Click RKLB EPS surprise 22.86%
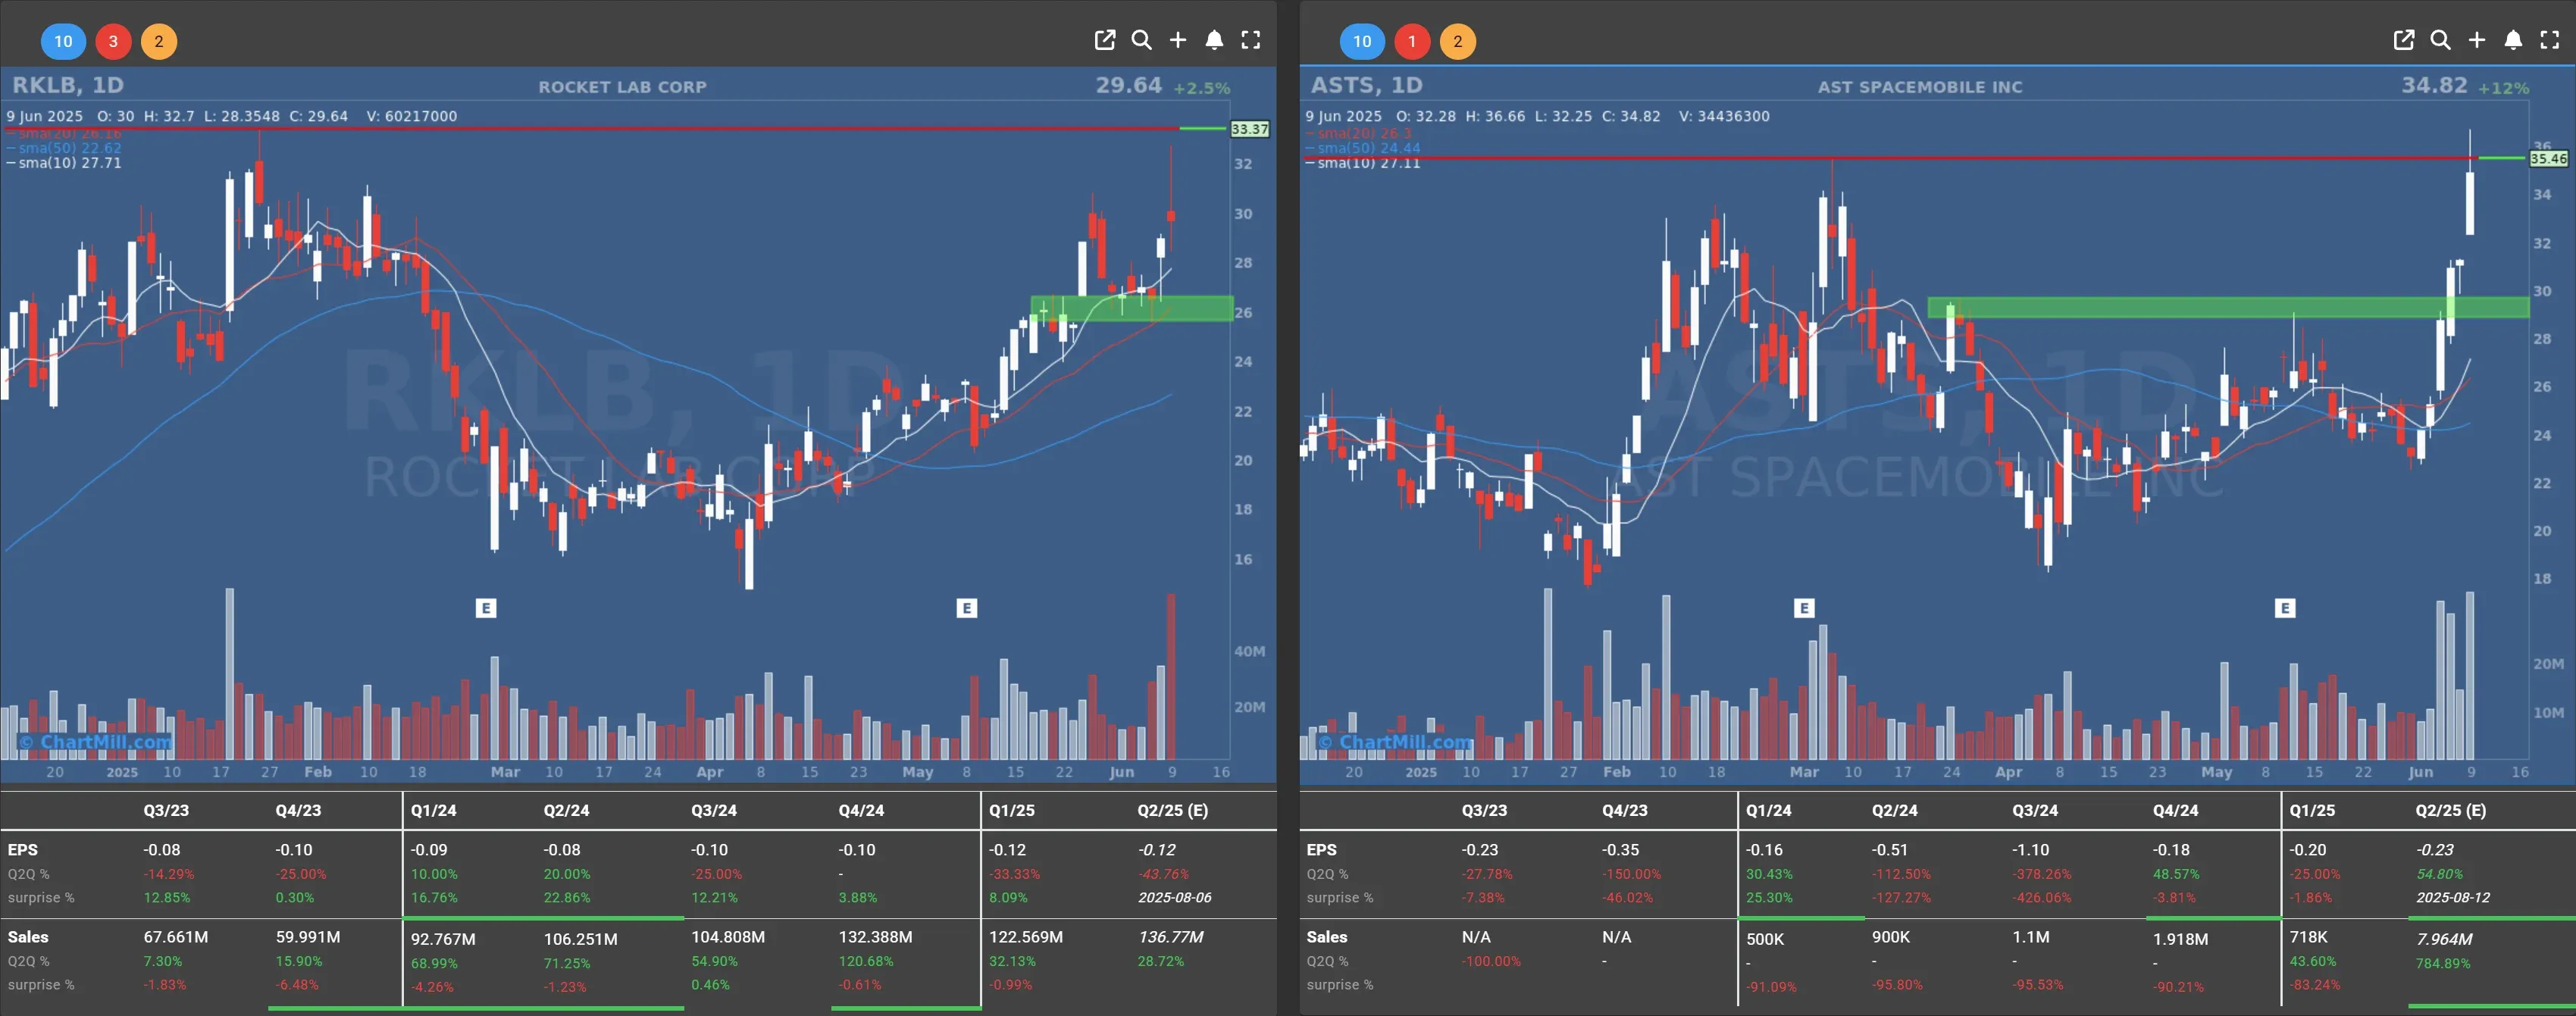2576x1016 pixels. pyautogui.click(x=567, y=898)
